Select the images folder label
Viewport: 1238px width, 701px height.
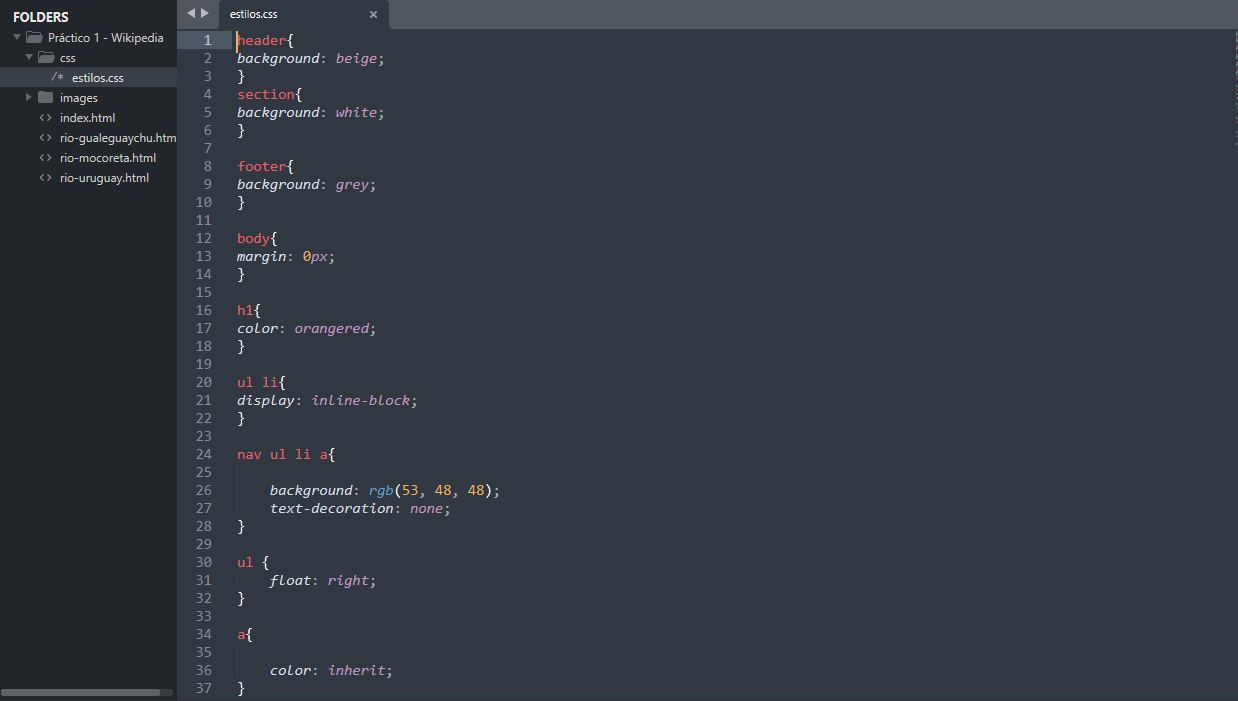click(79, 98)
